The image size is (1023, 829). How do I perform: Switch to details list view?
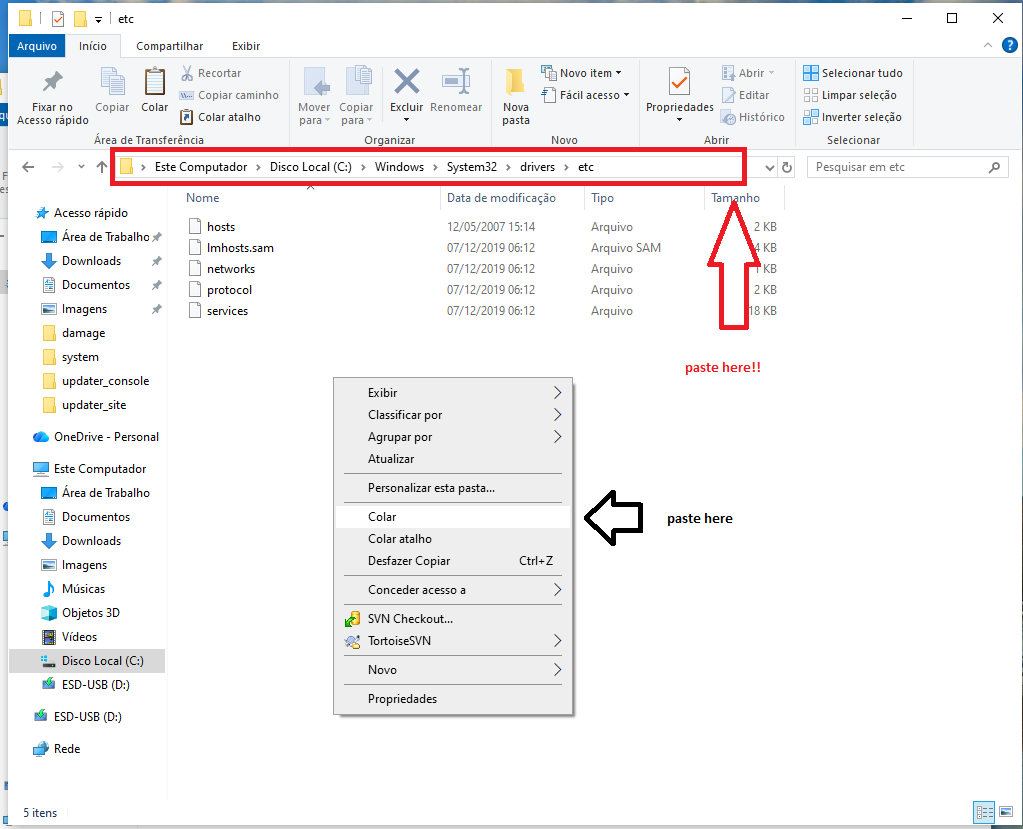[984, 812]
